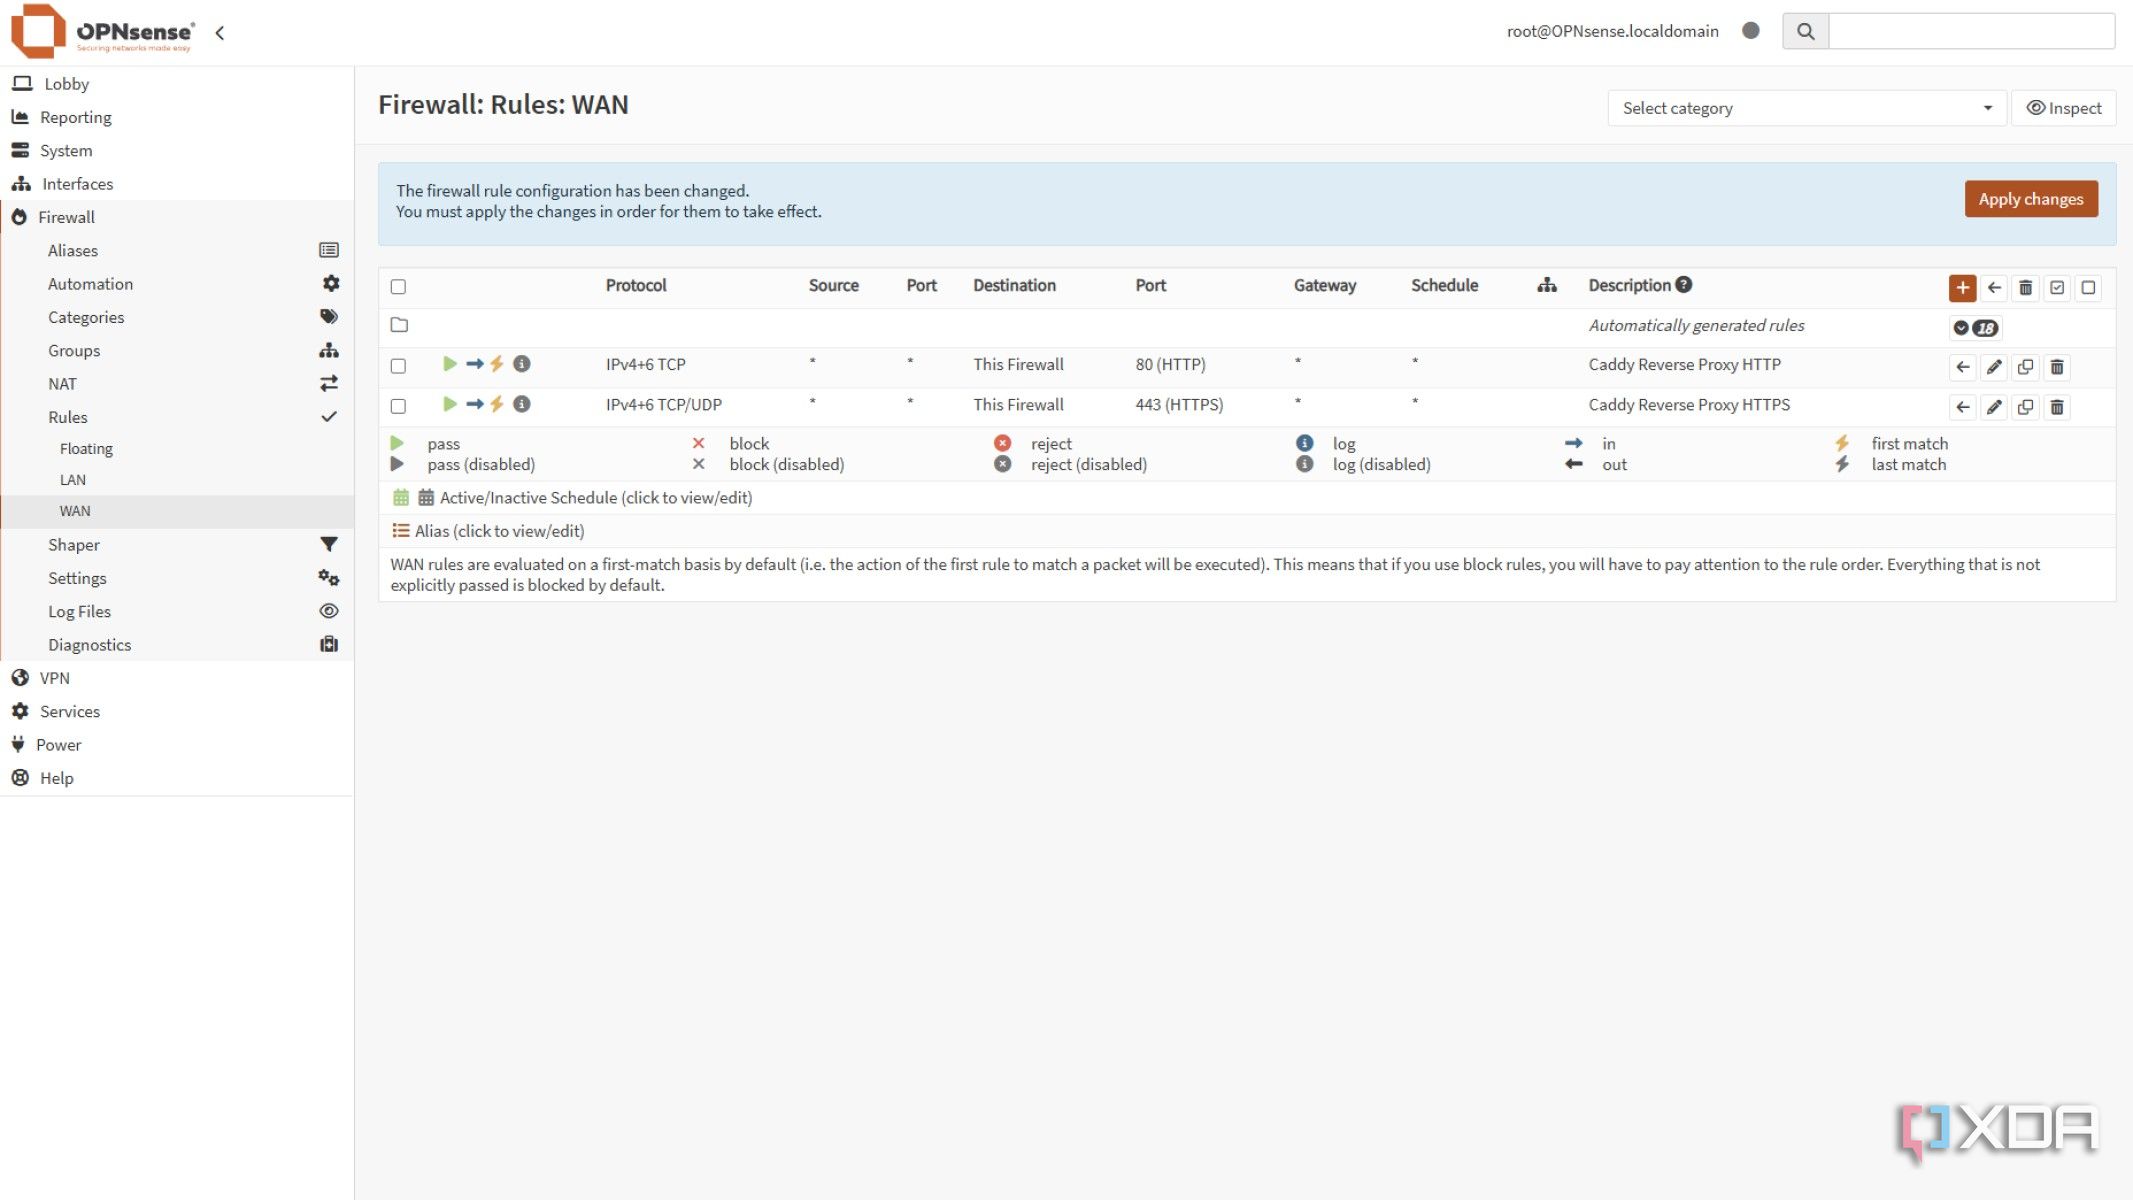Delete the Caddy Reverse Proxy HTTPS rule
Screen dimensions: 2133x1200
(x=2057, y=407)
